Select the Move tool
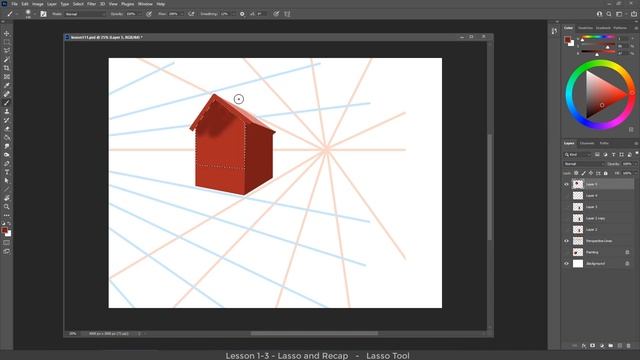 [x=7, y=33]
